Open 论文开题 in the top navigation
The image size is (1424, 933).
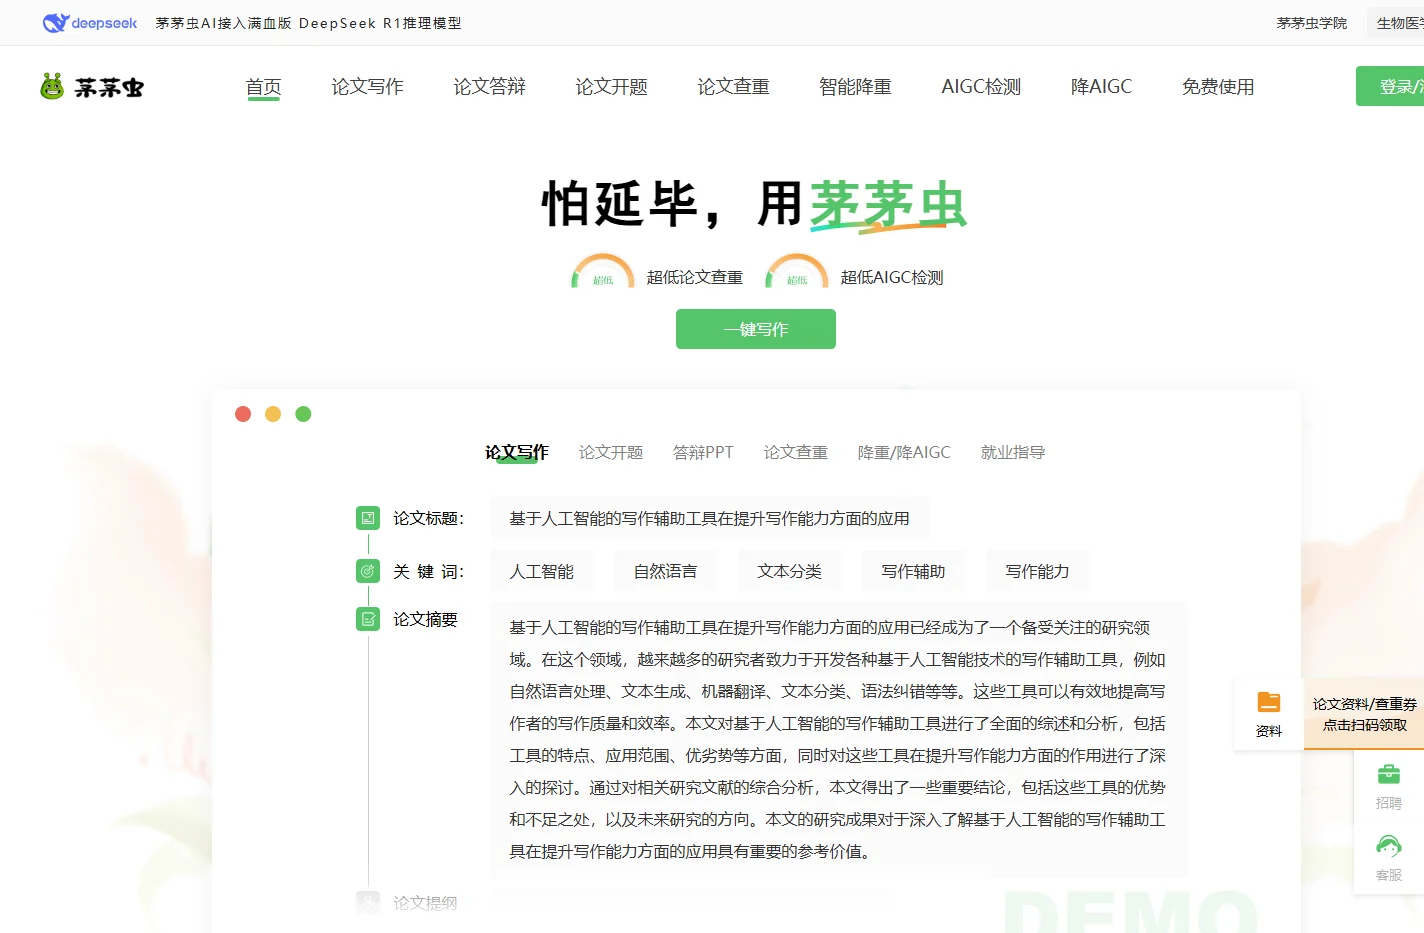[x=612, y=87]
